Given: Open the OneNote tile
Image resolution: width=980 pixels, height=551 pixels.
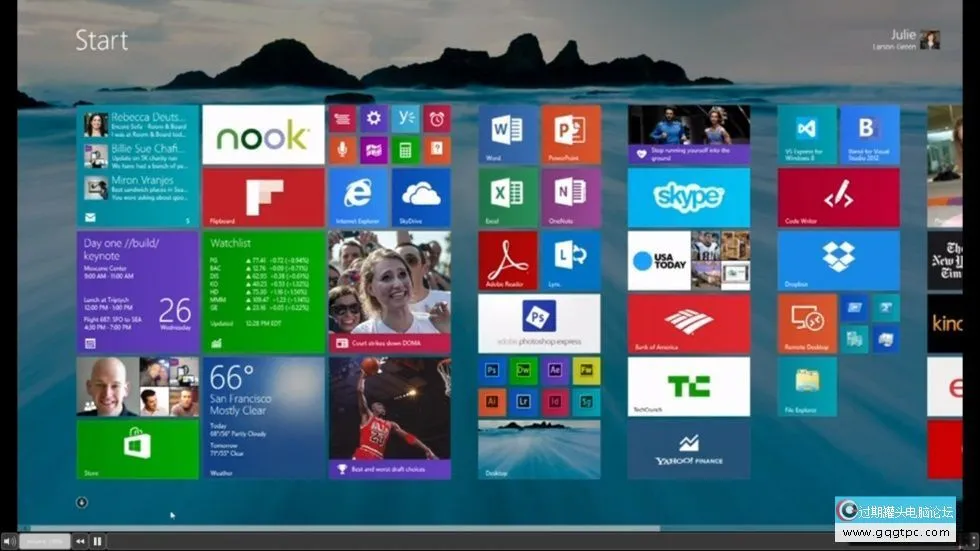Looking at the screenshot, I should 570,197.
